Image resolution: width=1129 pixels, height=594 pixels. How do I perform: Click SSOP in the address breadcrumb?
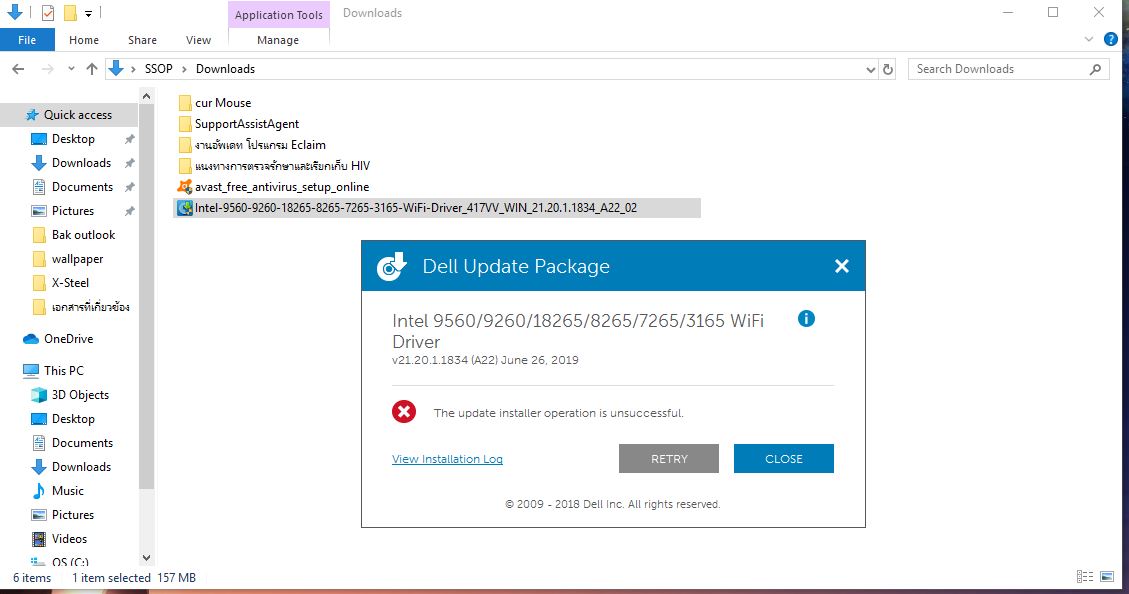(158, 69)
